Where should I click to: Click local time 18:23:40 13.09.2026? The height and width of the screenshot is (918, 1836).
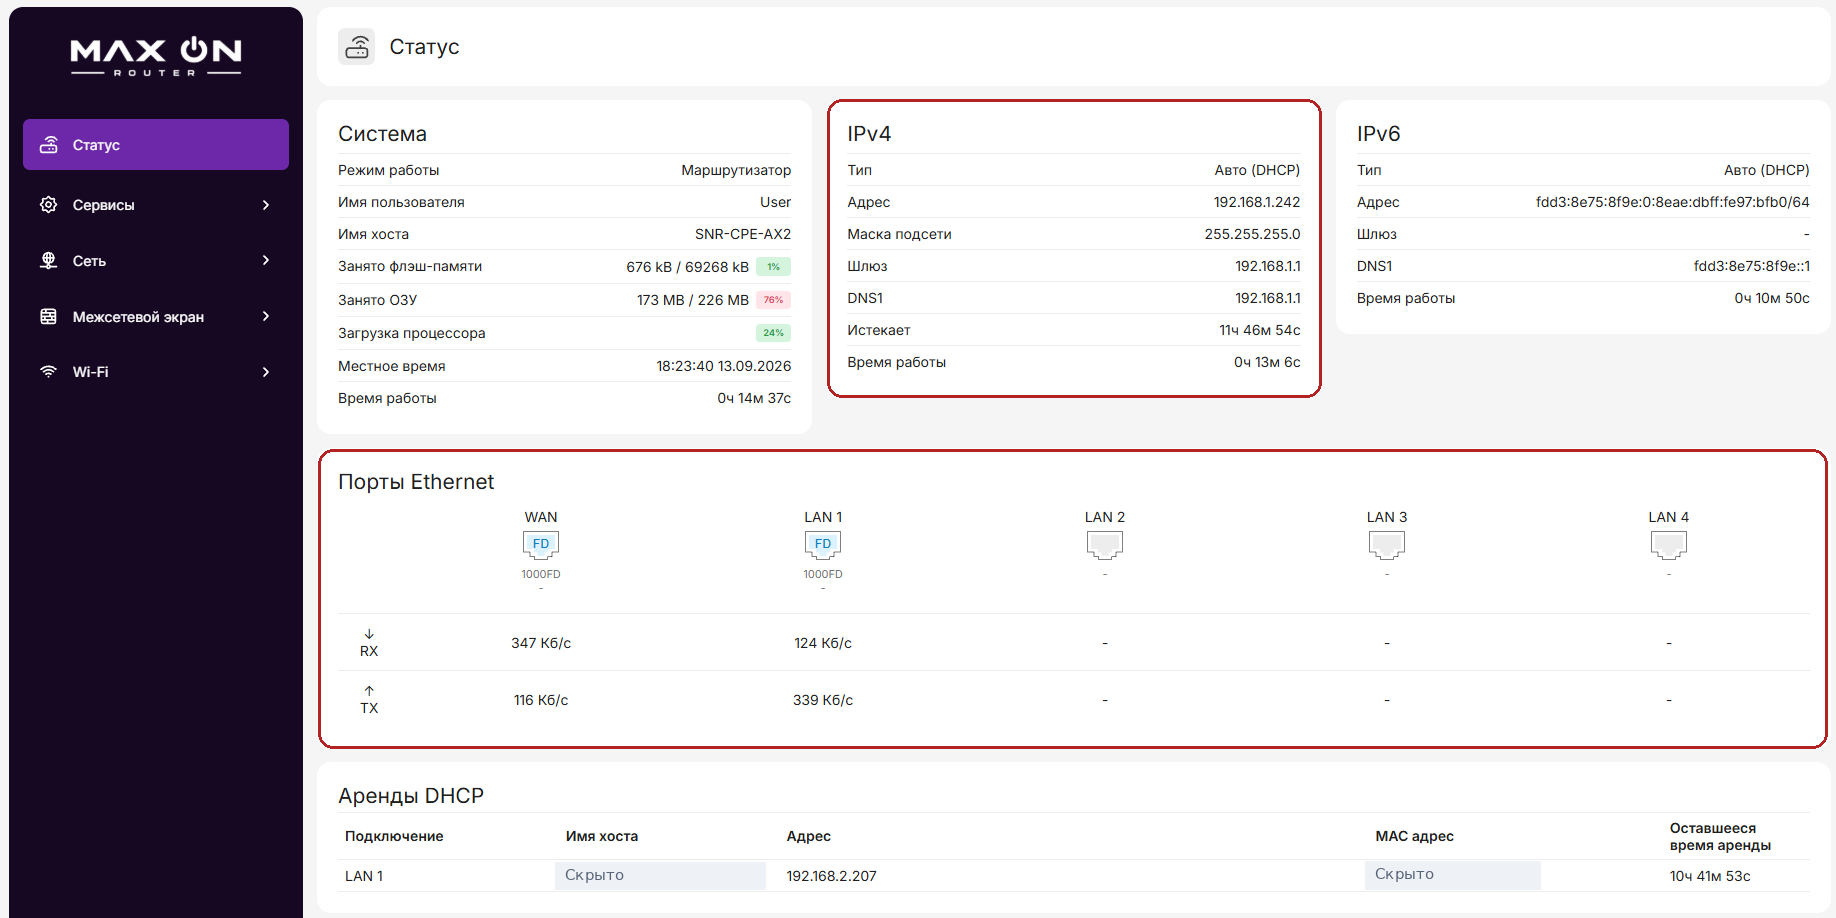click(724, 366)
